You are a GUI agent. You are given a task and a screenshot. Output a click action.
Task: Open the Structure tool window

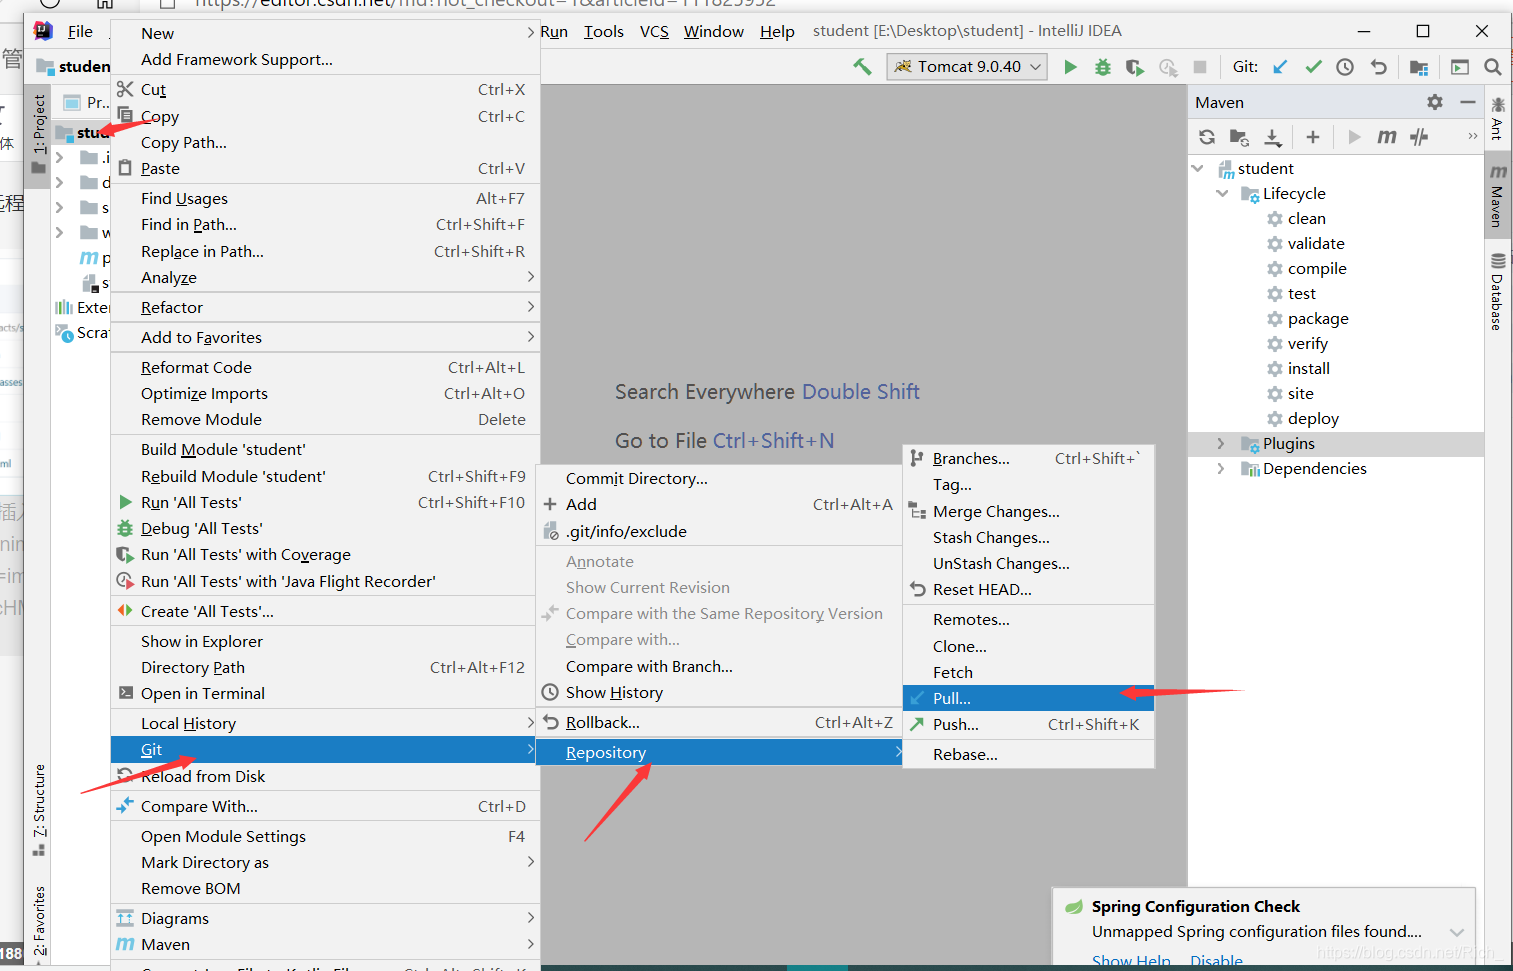(39, 809)
